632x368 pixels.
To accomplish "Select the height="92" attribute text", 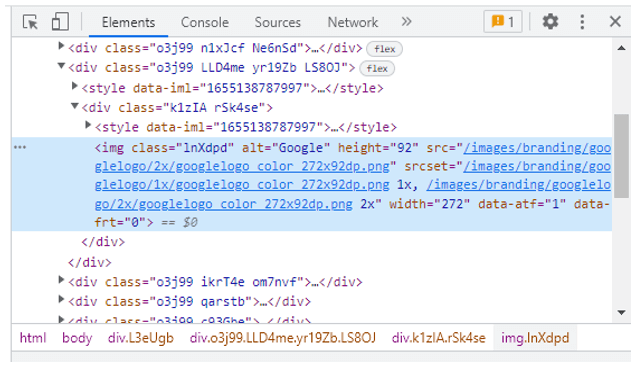I will click(x=378, y=148).
